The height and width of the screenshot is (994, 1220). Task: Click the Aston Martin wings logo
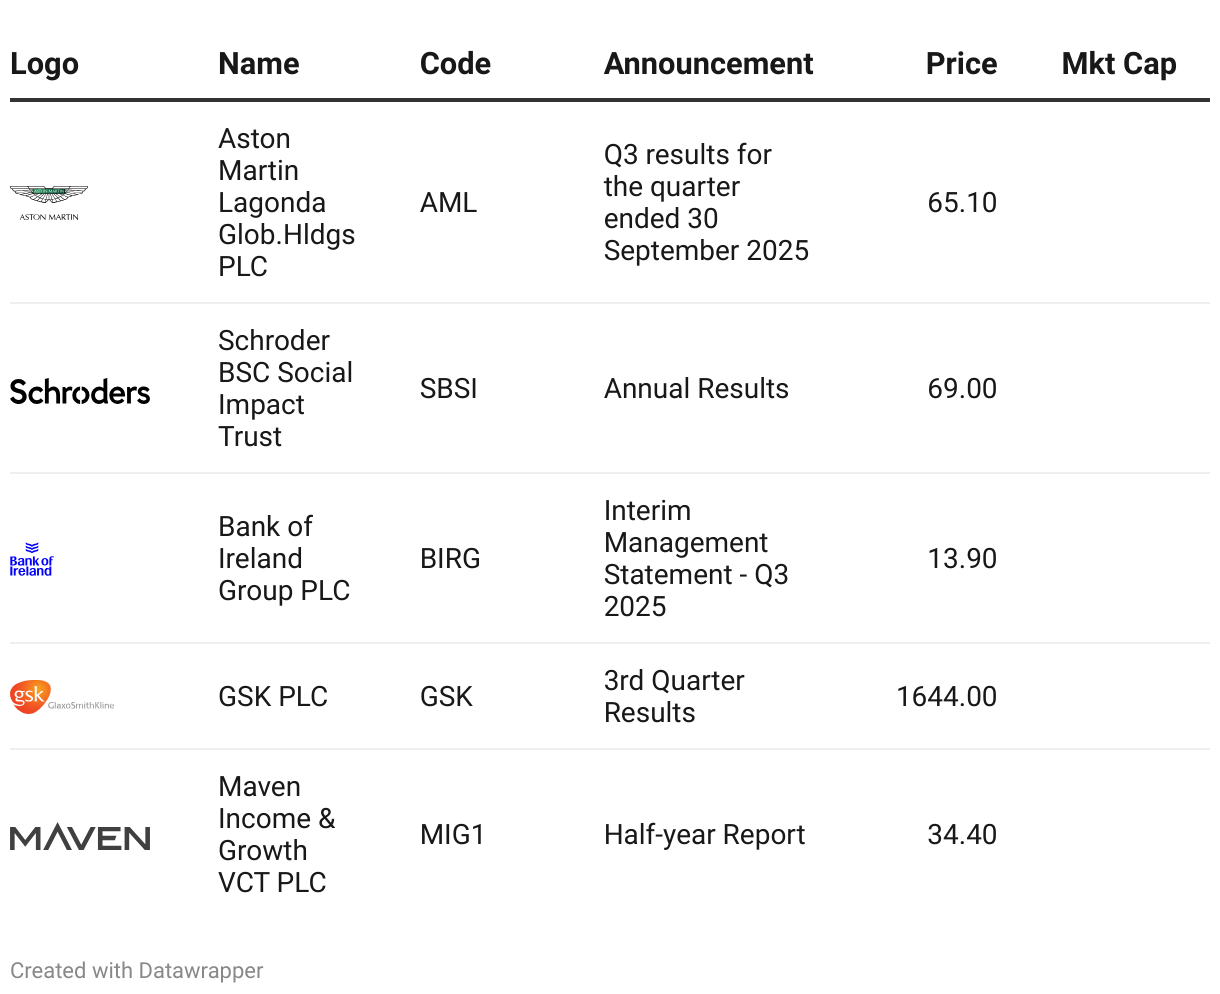coord(49,202)
